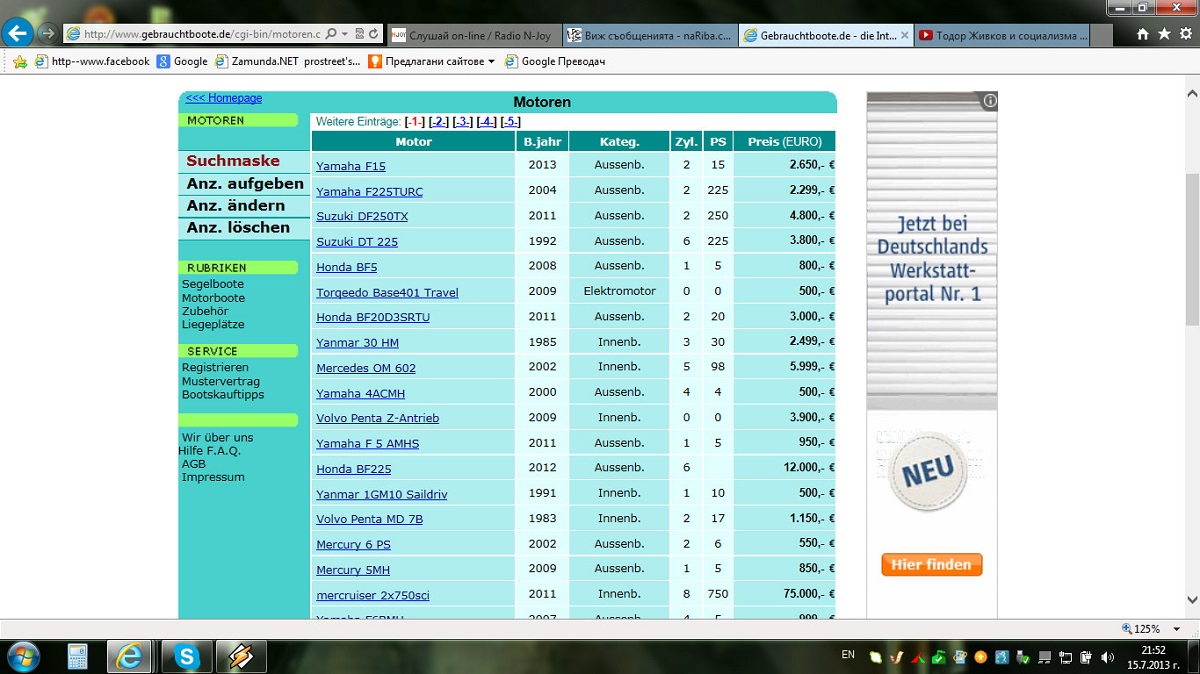Screen dimensions: 1200x674
Task: Go to results page 4
Action: tap(486, 121)
